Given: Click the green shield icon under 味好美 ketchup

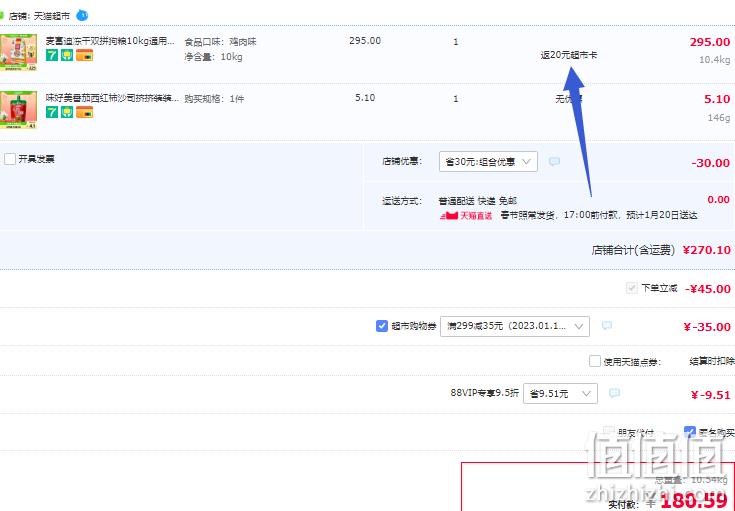Looking at the screenshot, I should [x=67, y=112].
